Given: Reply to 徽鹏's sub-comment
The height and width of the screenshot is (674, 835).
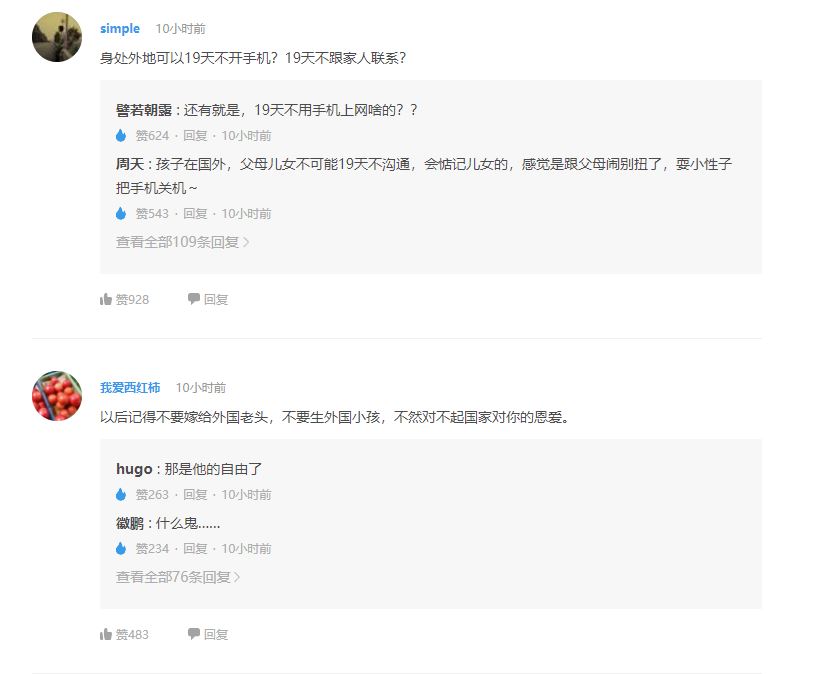Looking at the screenshot, I should 195,548.
